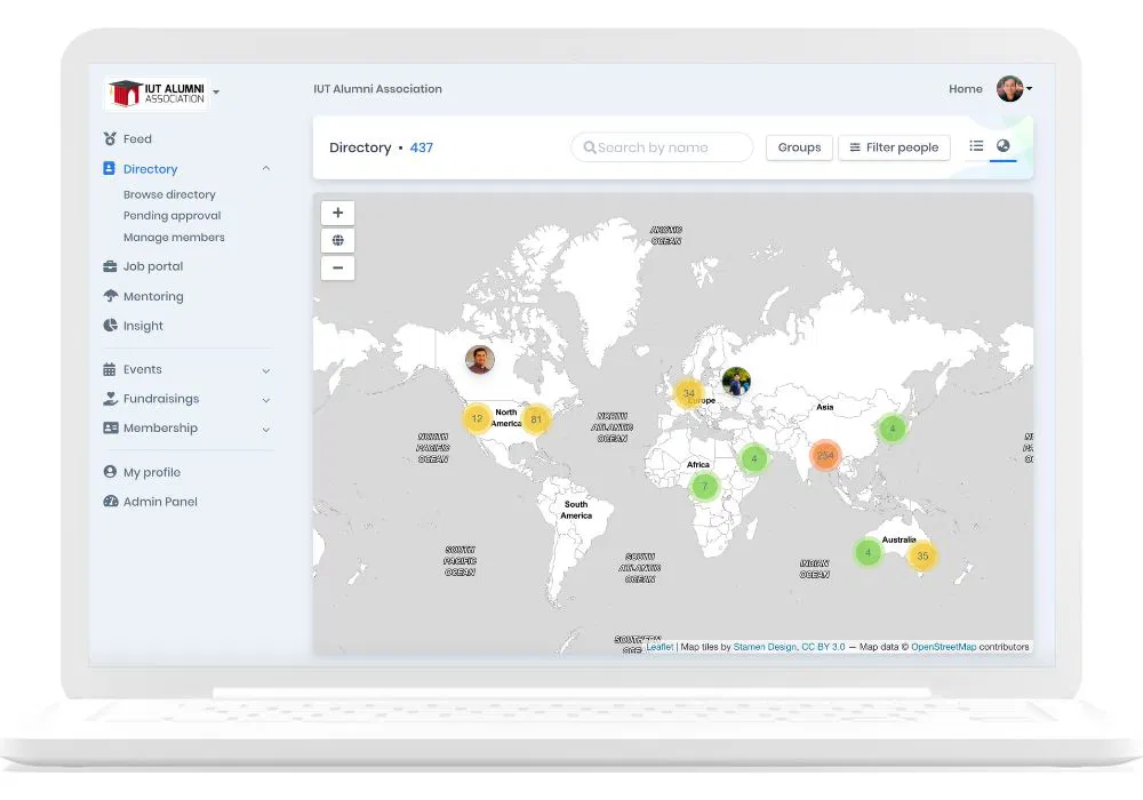Open the cluster of 34 in Europe
1143x800 pixels.
point(688,393)
